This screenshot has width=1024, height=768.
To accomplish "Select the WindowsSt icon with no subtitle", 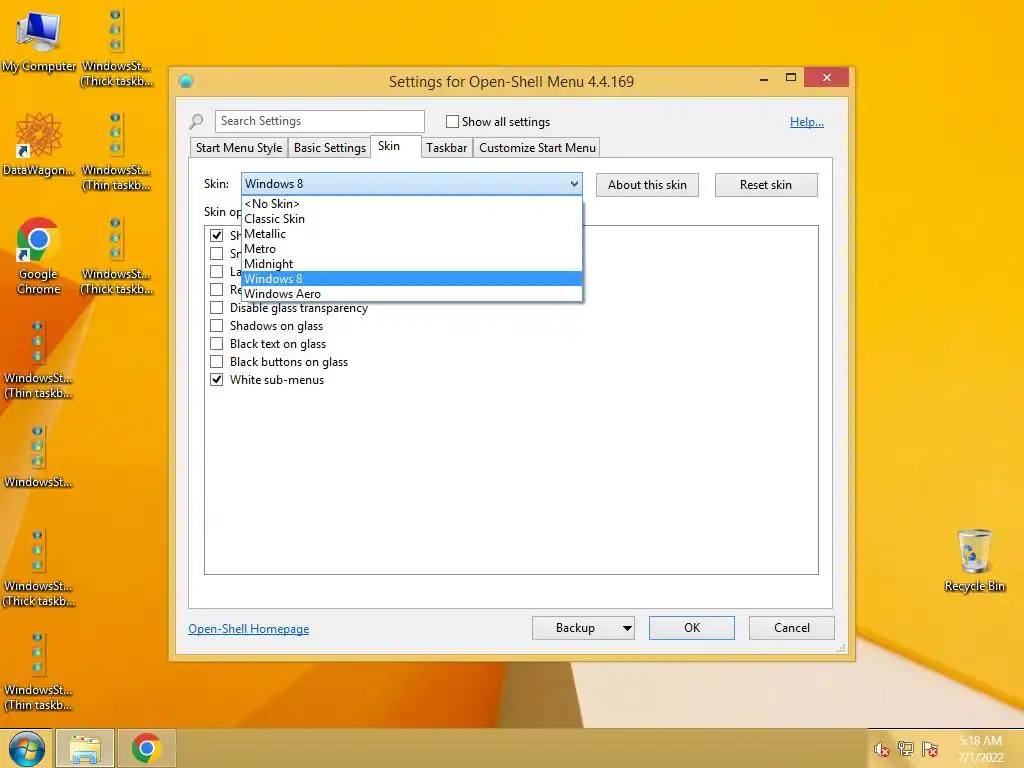I will coord(38,456).
